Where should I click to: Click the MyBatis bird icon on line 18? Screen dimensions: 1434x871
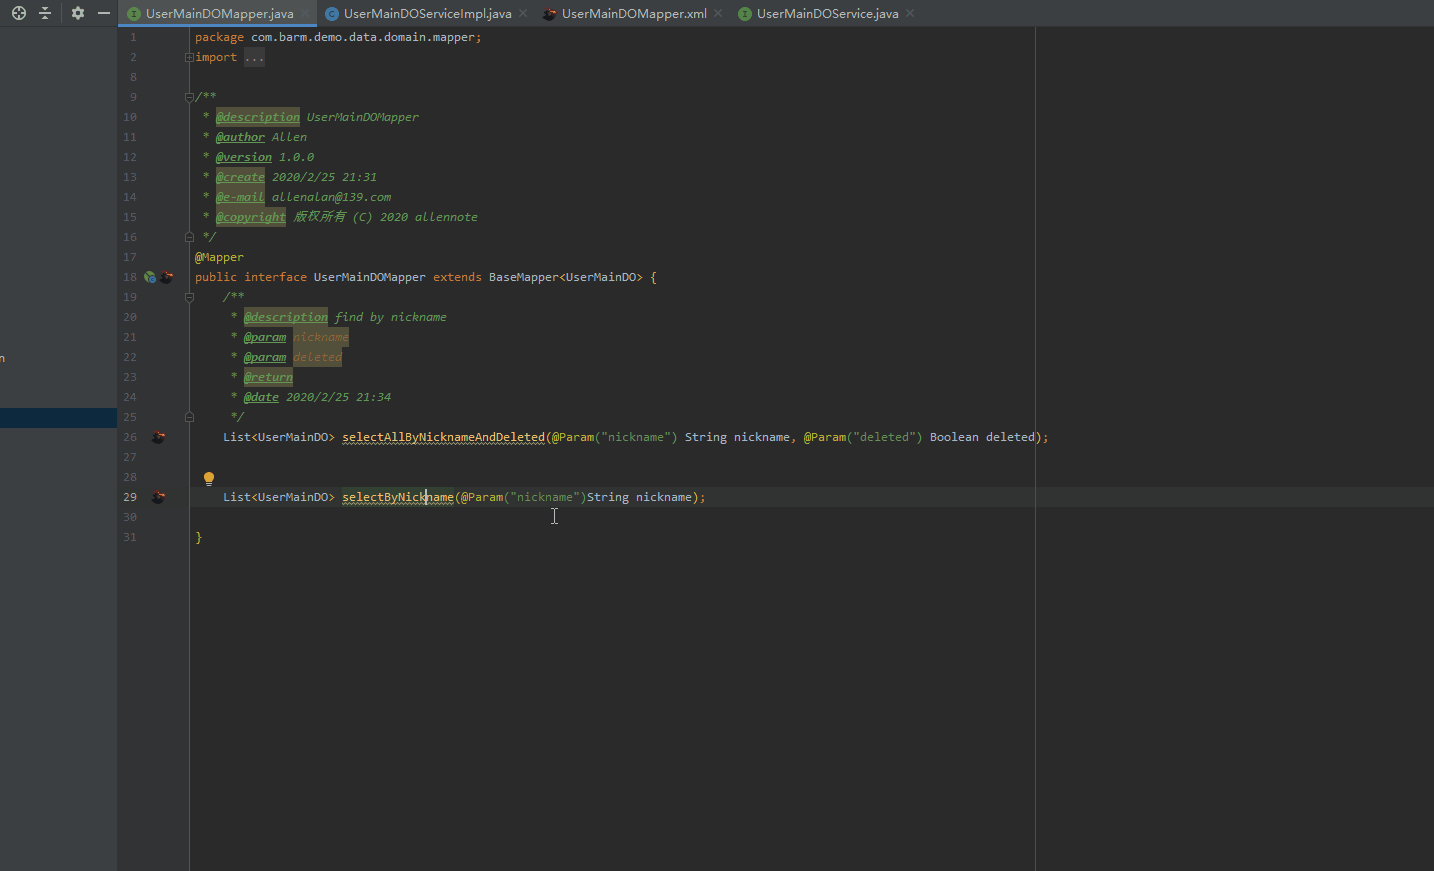tap(167, 277)
